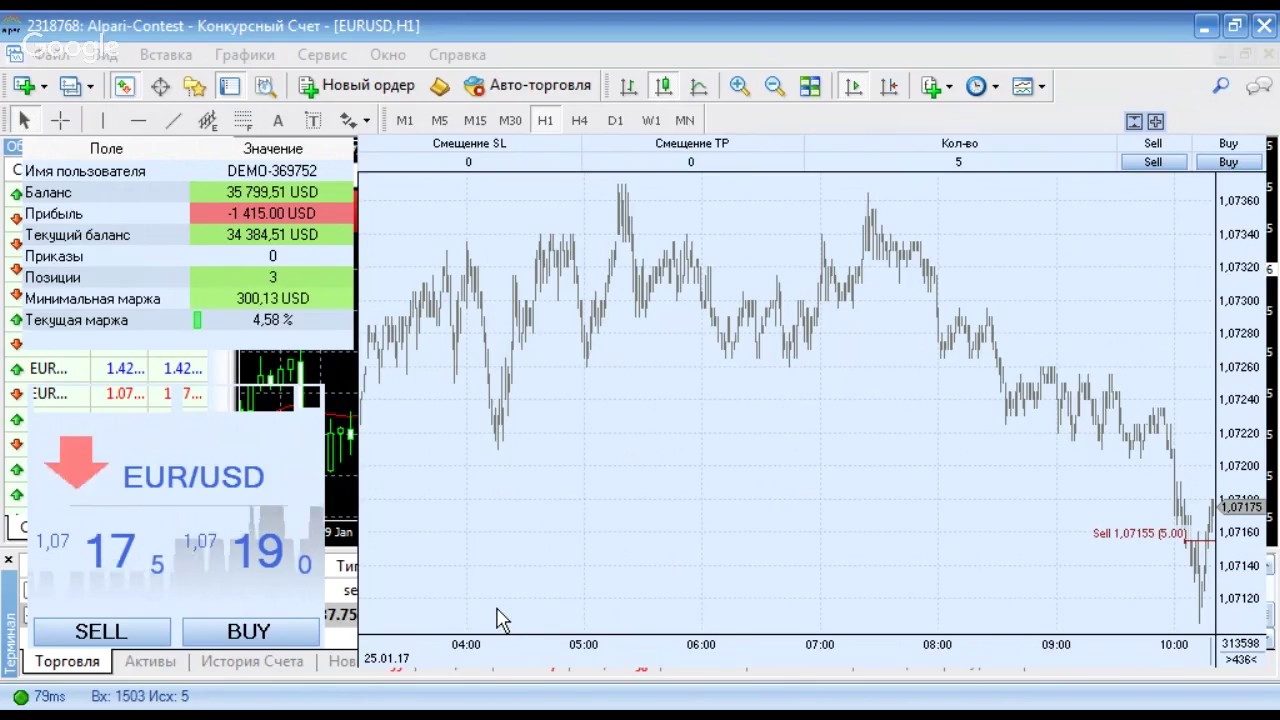Open a new chart window
Screen dimensions: 1280x720
tap(24, 86)
